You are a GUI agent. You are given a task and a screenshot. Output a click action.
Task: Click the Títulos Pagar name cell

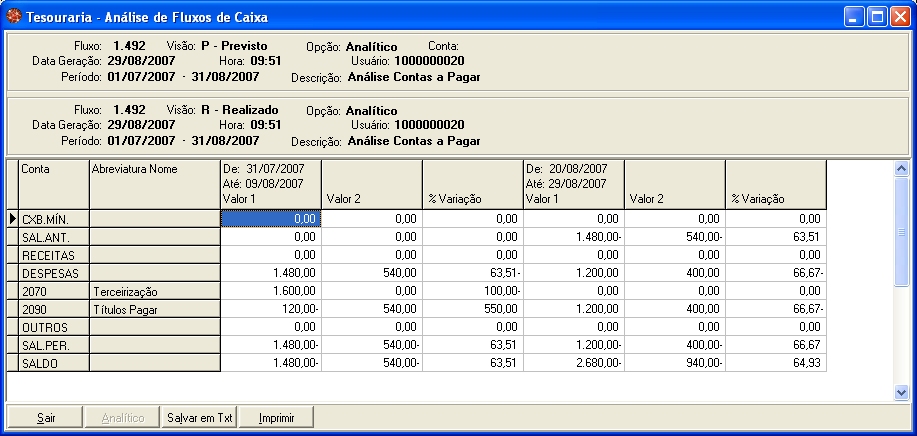(155, 310)
